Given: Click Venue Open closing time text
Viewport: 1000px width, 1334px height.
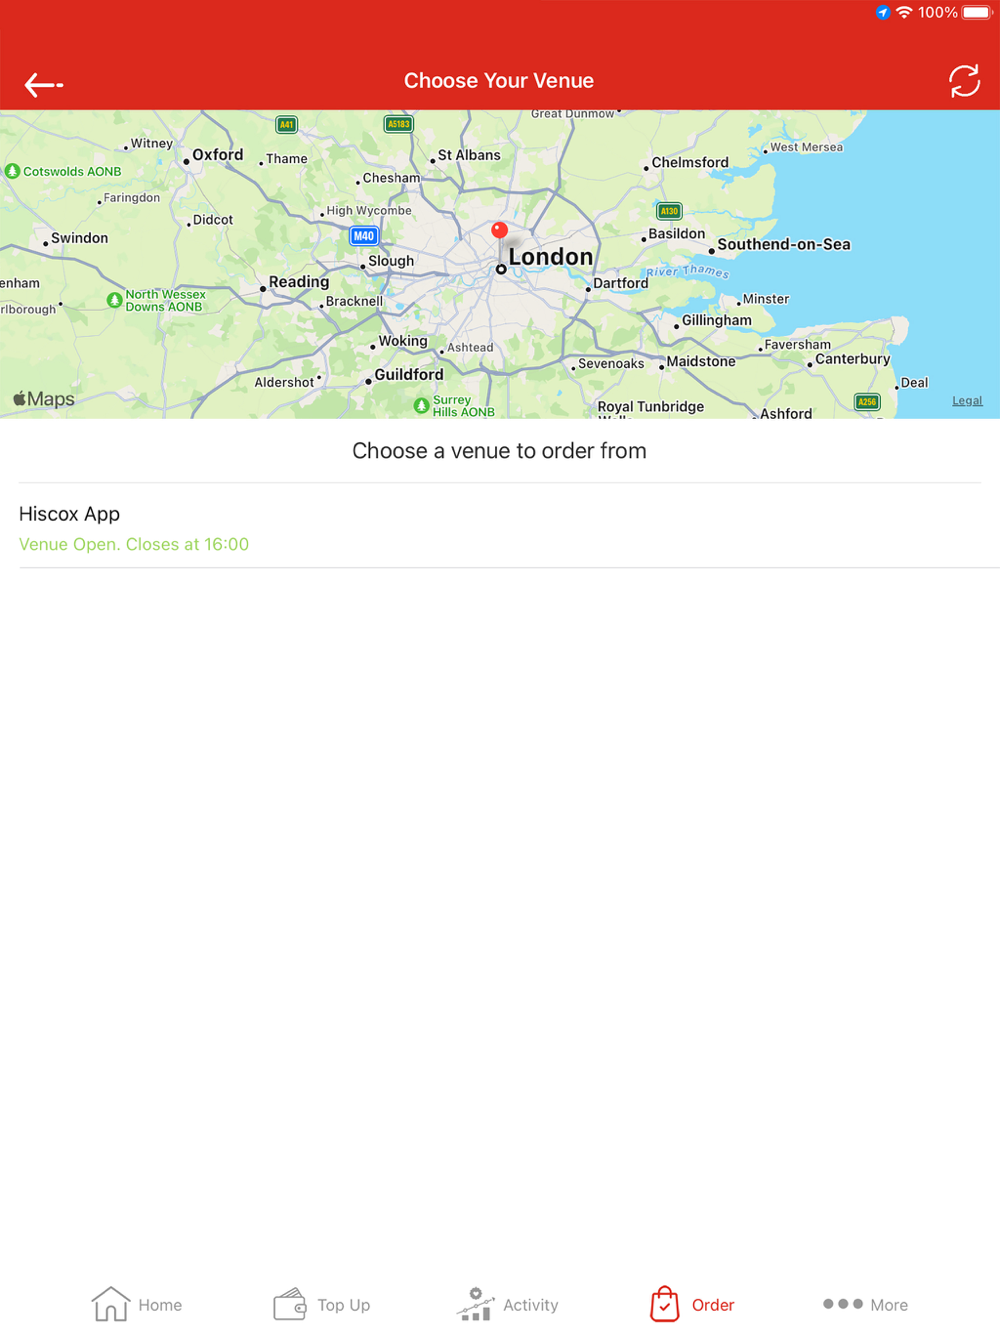Looking at the screenshot, I should (x=134, y=544).
